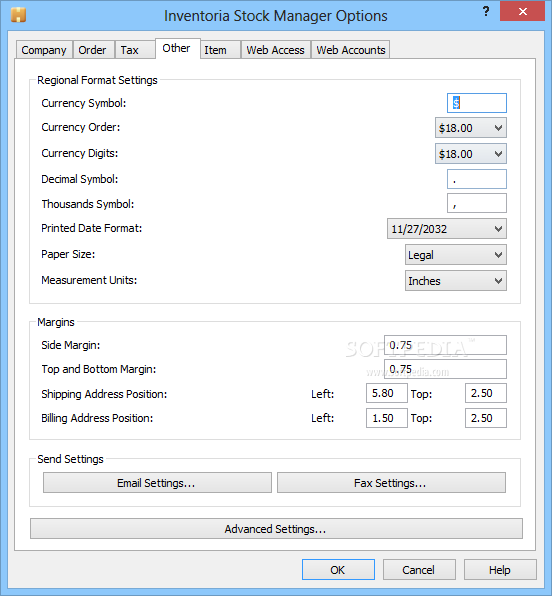Click Billing Address Left position field

[387, 418]
